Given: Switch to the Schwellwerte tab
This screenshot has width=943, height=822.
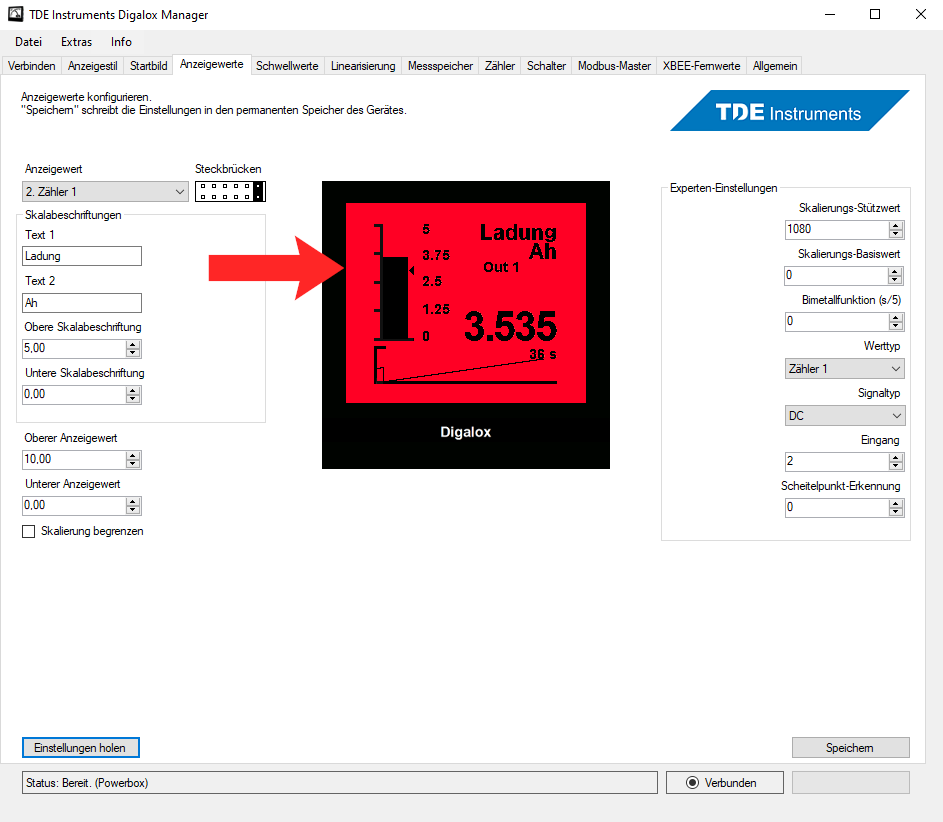Looking at the screenshot, I should (287, 66).
